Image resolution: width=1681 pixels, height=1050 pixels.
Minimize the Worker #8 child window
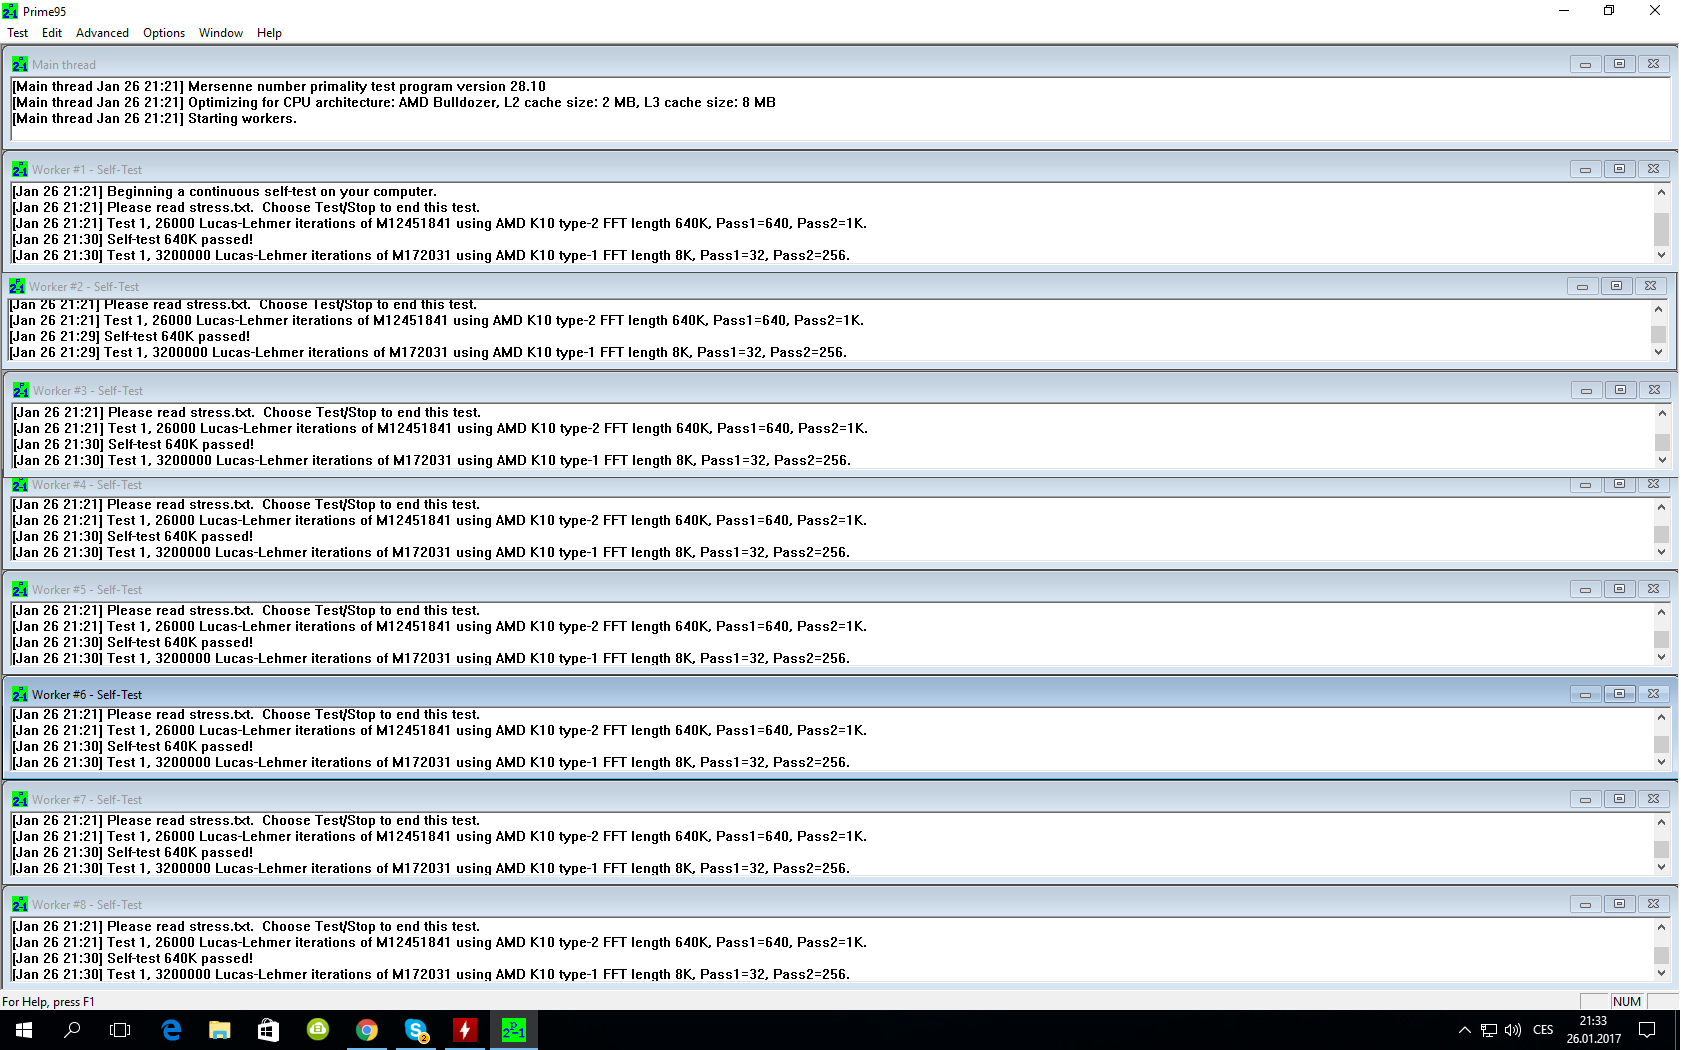pyautogui.click(x=1585, y=904)
